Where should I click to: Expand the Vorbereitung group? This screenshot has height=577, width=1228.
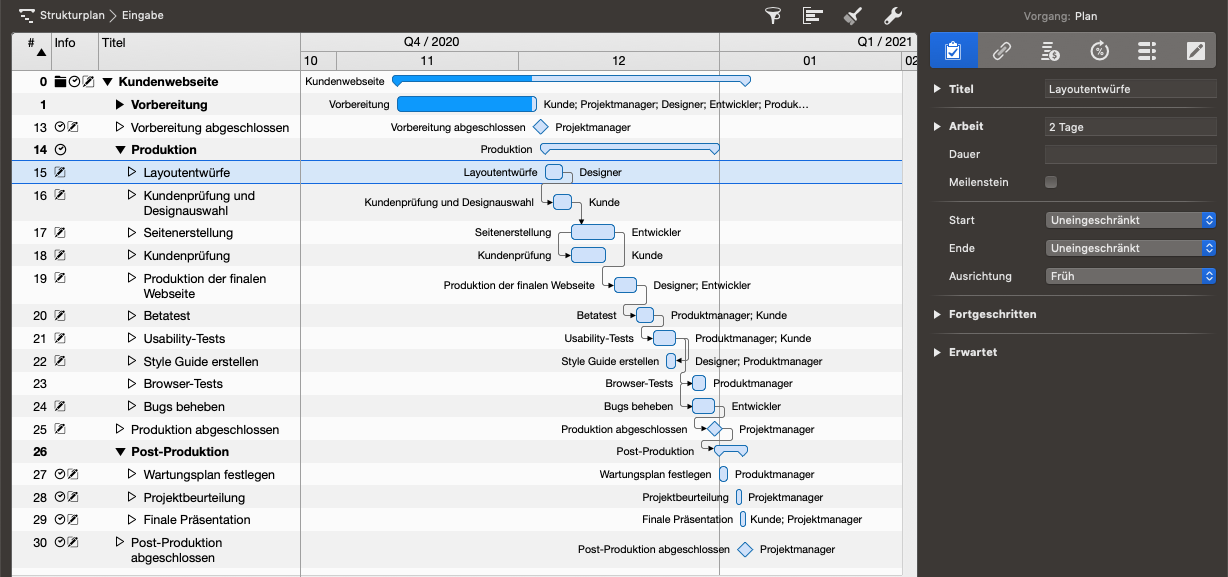pyautogui.click(x=121, y=105)
